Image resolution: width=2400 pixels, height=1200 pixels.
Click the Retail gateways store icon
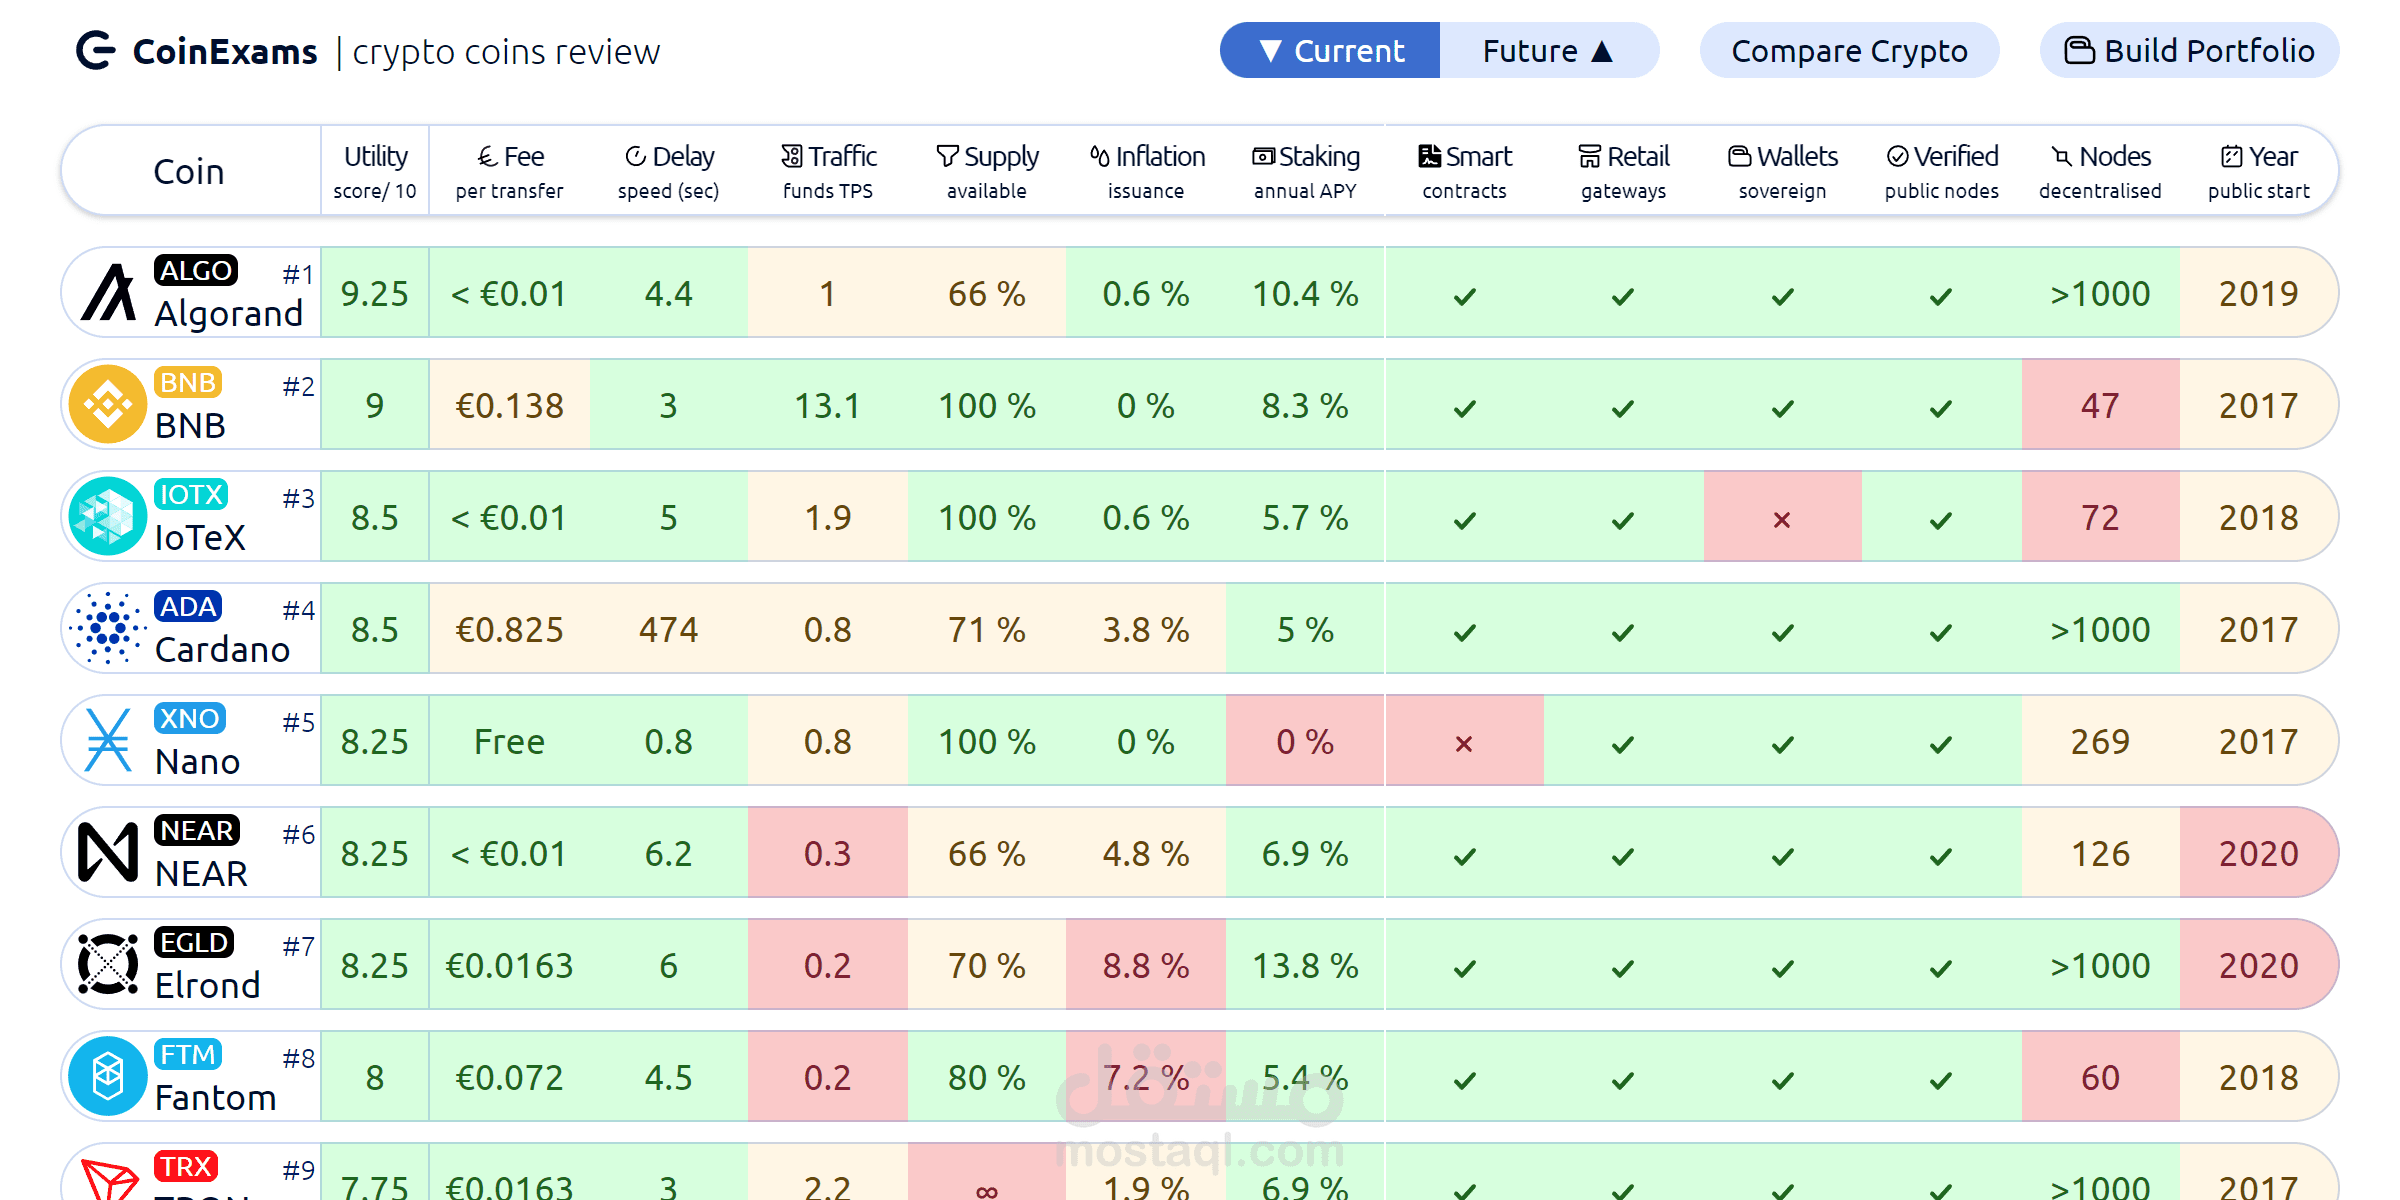click(1590, 157)
